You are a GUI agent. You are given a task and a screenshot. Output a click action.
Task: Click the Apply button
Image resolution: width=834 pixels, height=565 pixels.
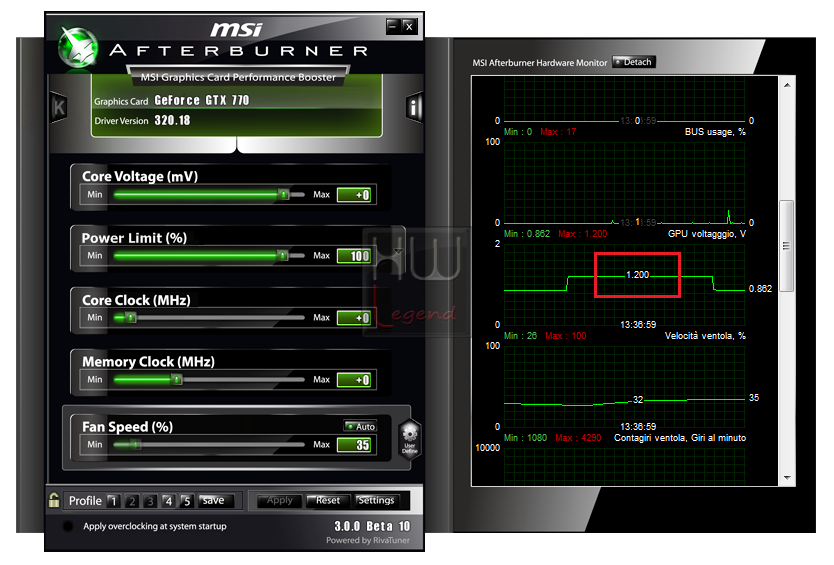[x=280, y=501]
